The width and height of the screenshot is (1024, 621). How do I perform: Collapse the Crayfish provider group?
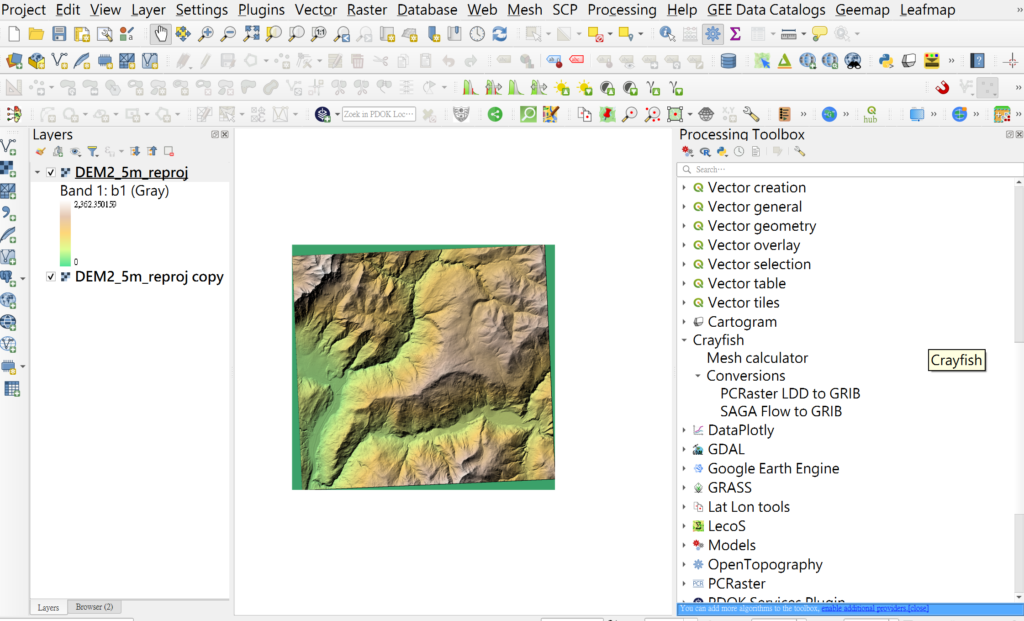click(684, 341)
